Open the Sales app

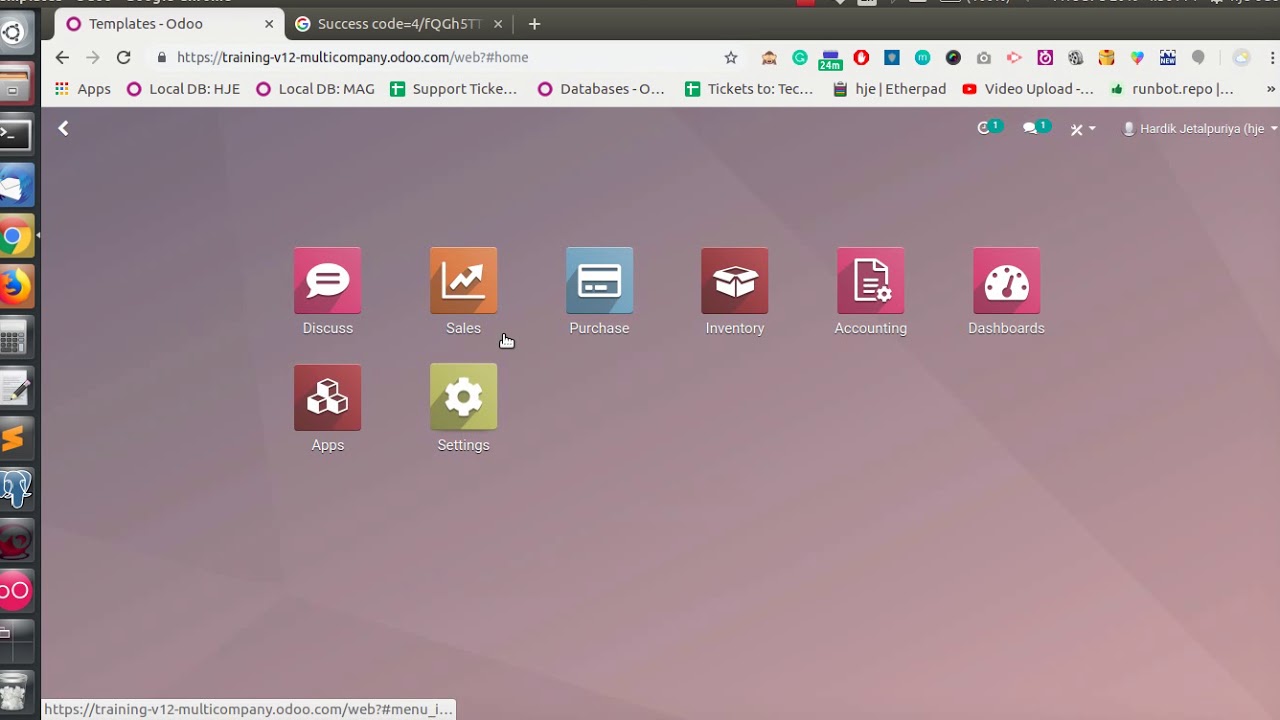click(x=463, y=291)
